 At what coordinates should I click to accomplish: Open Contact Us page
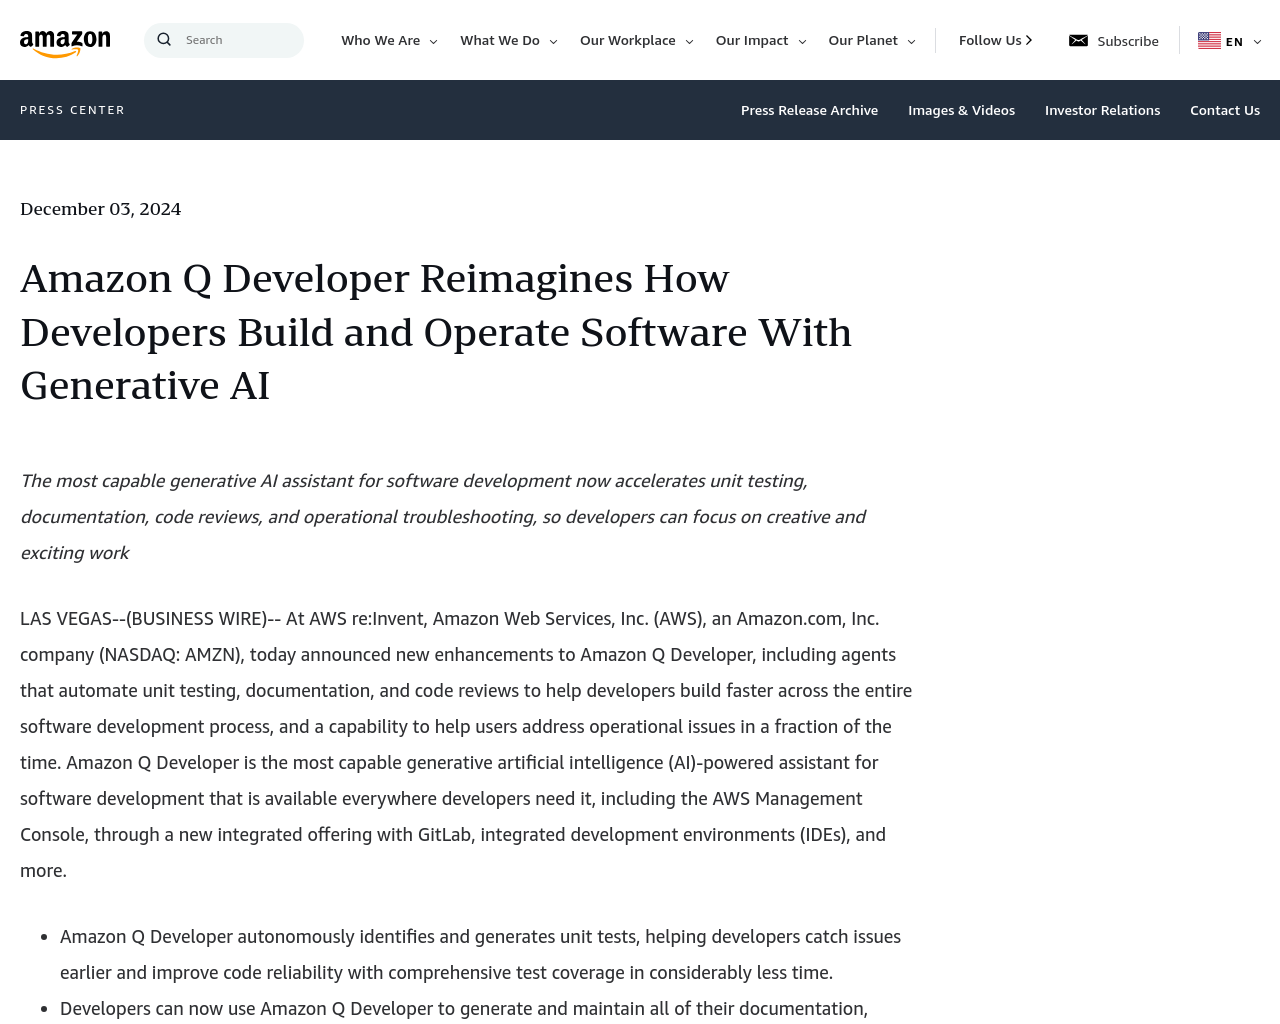(x=1225, y=110)
